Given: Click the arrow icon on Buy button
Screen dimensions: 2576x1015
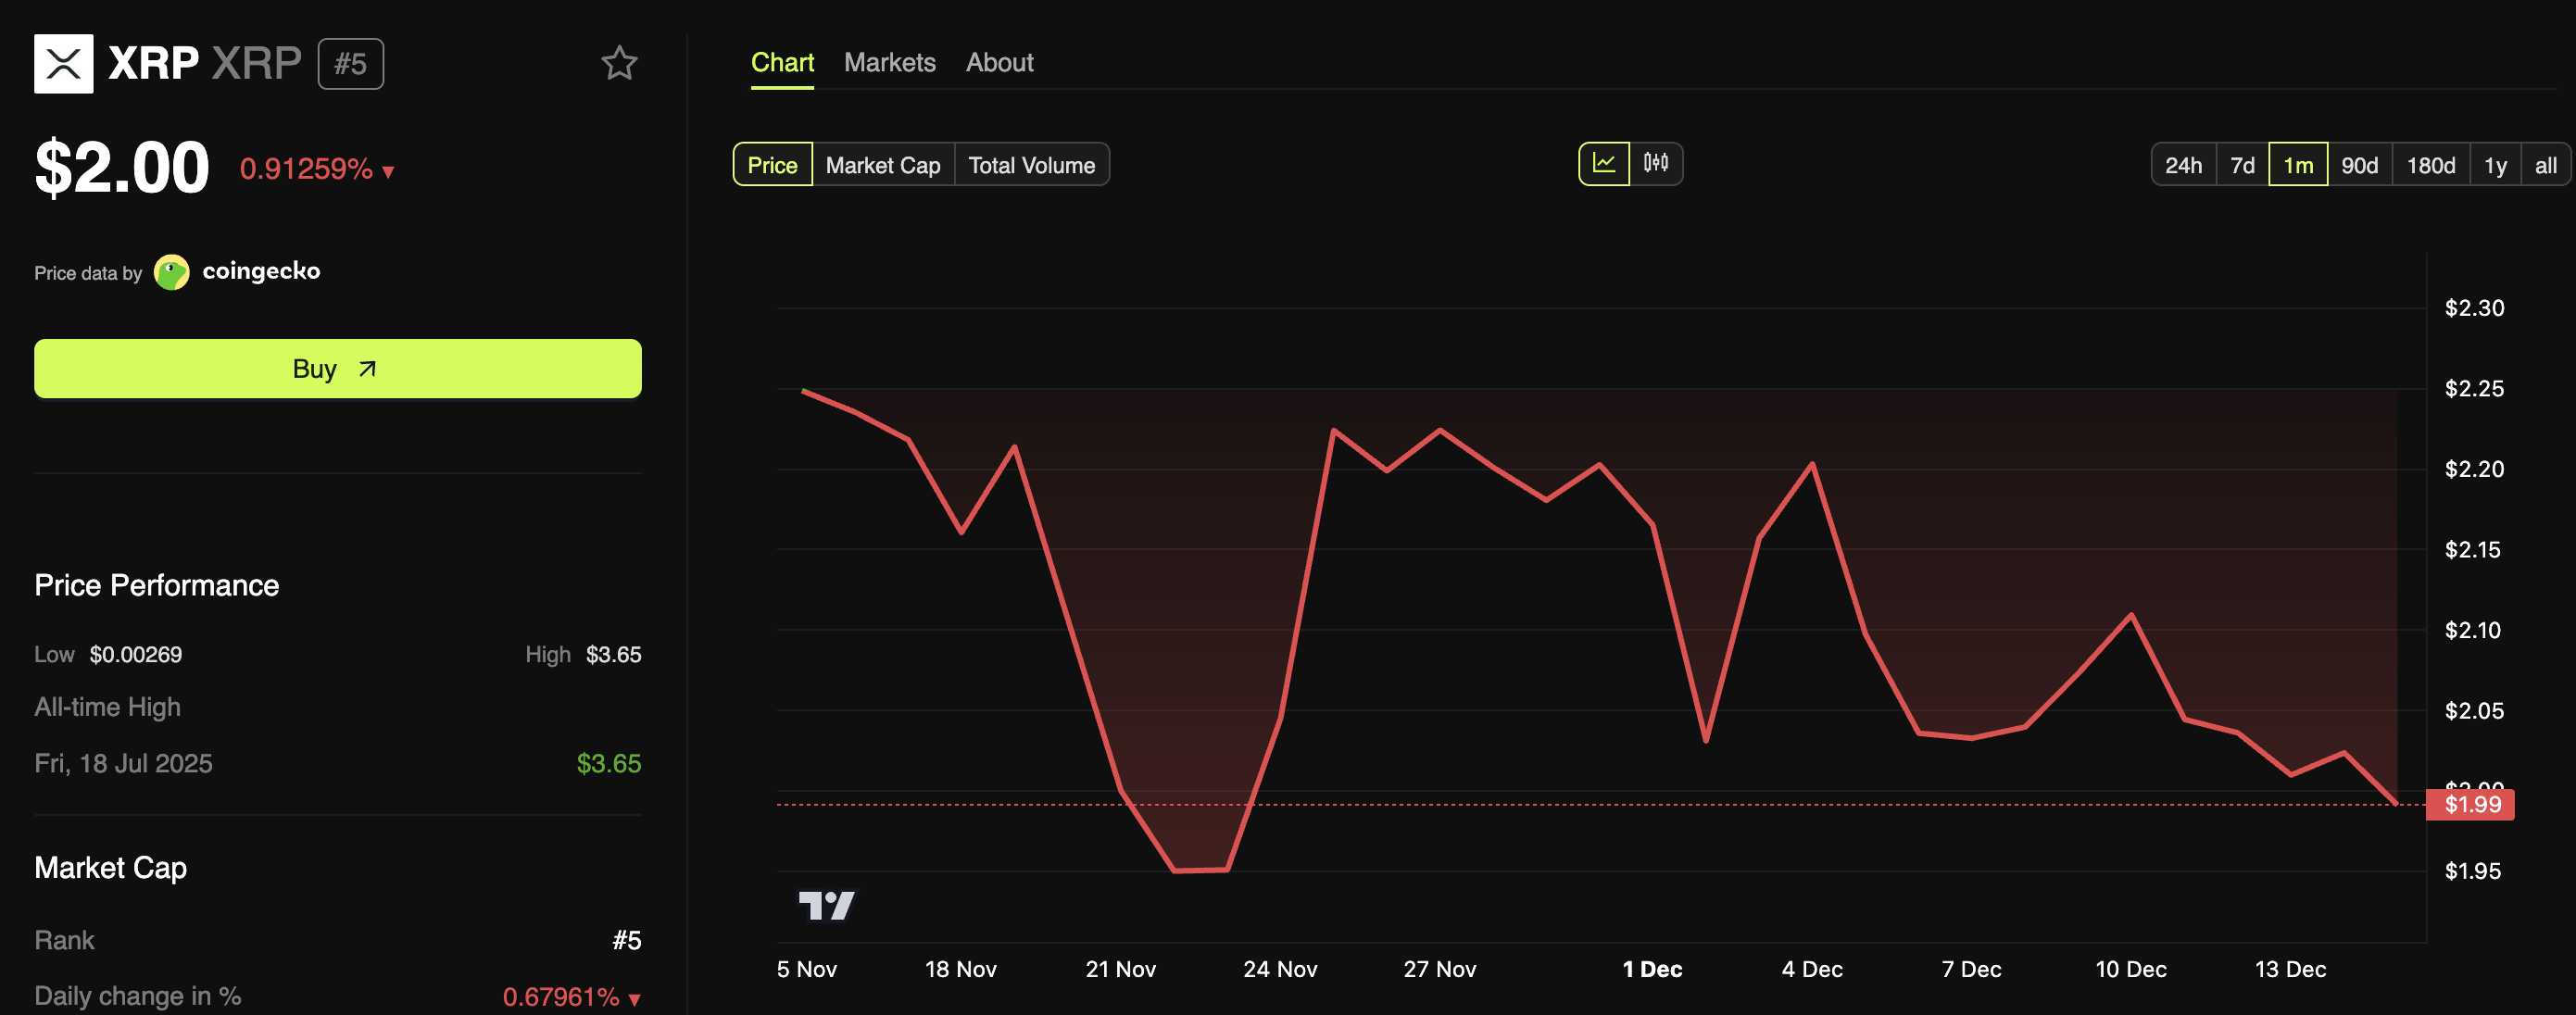Looking at the screenshot, I should pyautogui.click(x=367, y=369).
